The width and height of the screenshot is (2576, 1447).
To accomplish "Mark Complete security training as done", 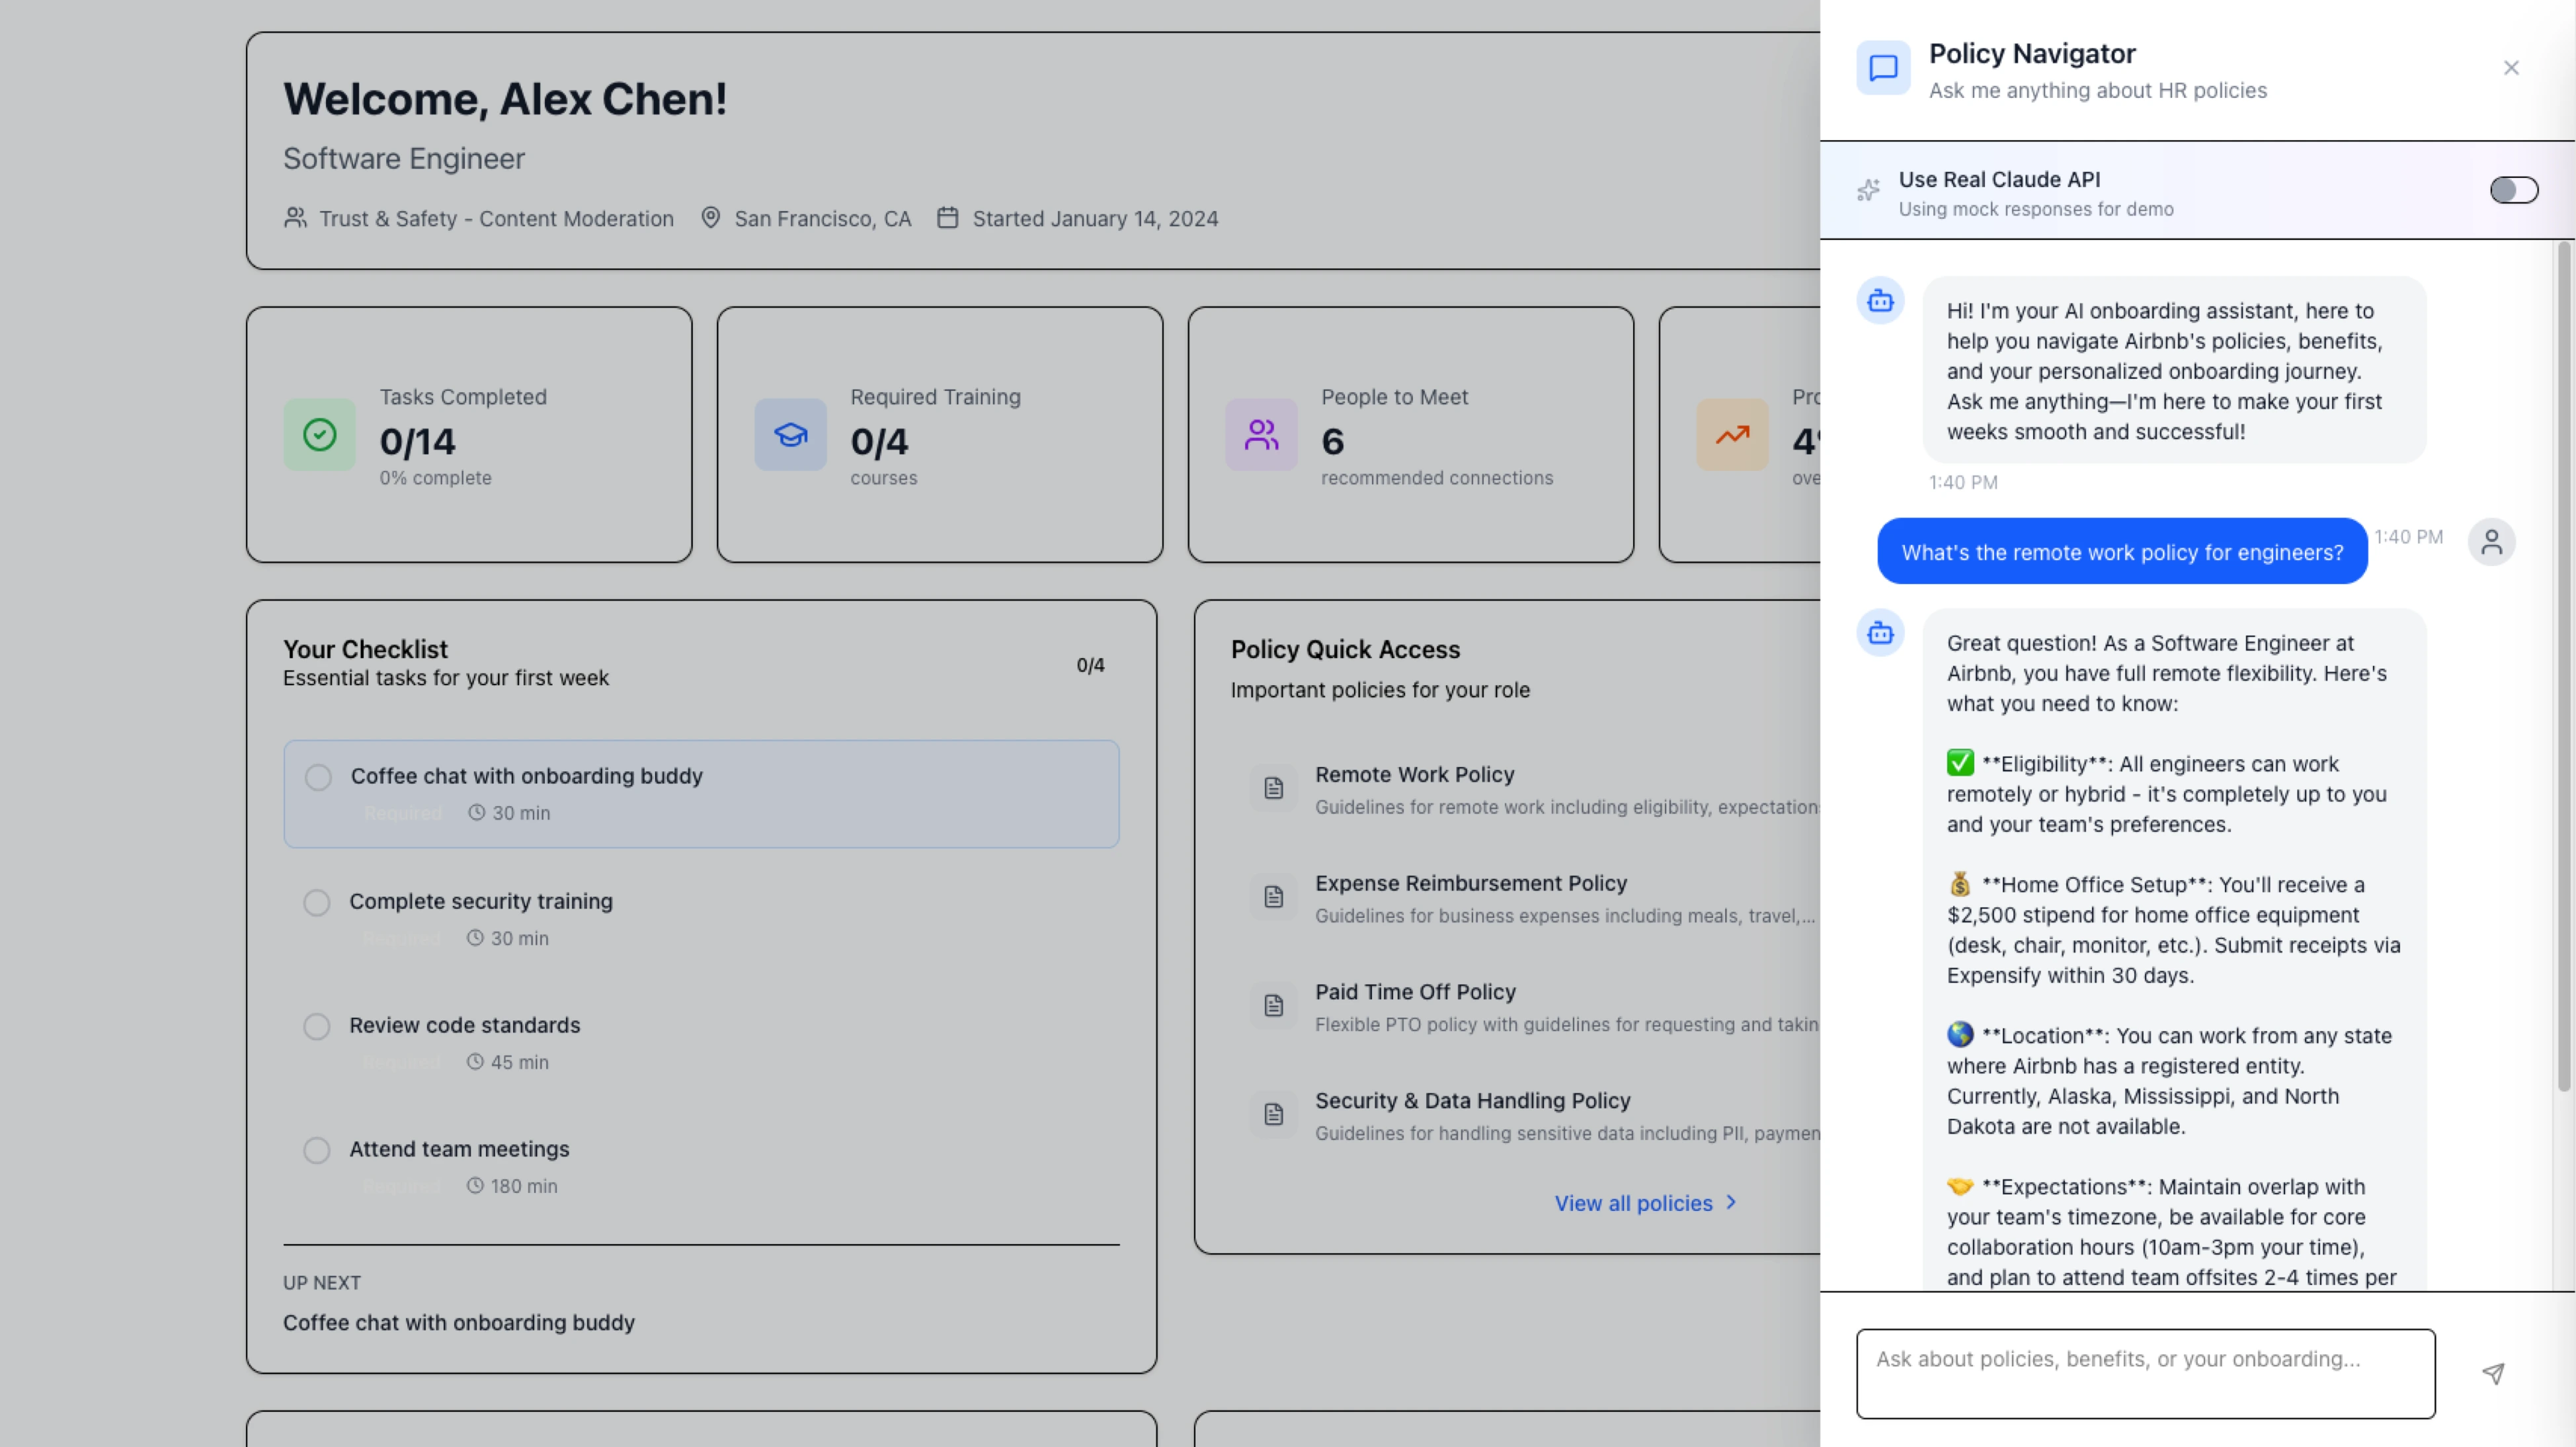I will (x=317, y=903).
